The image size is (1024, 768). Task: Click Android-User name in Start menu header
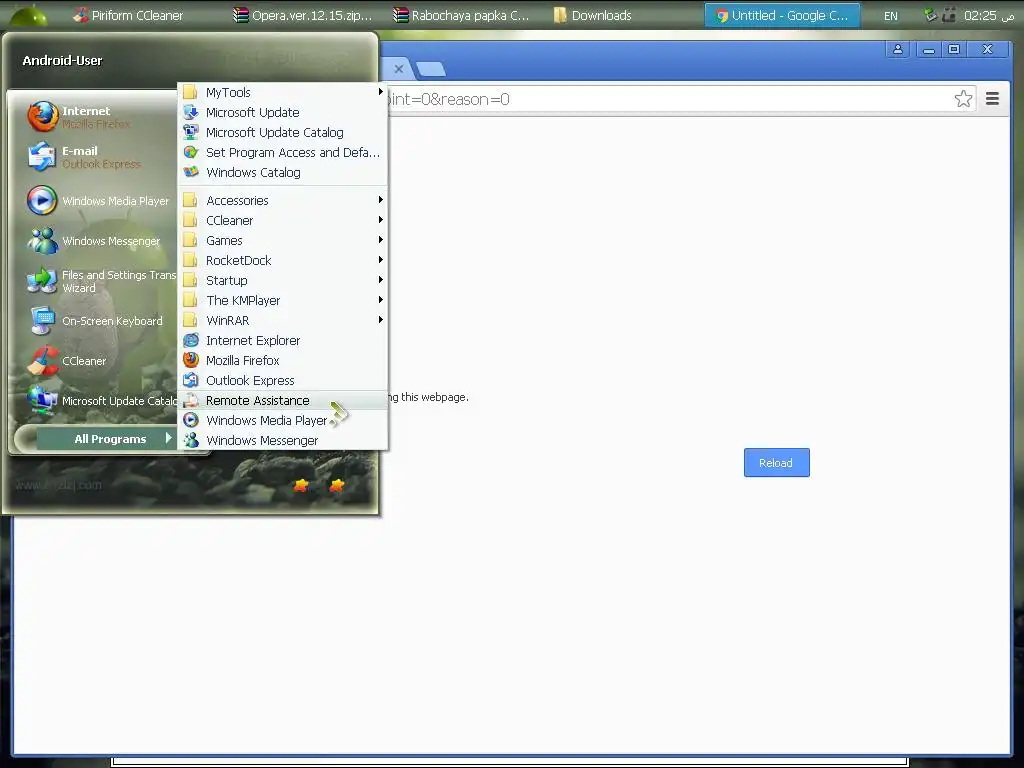[62, 61]
